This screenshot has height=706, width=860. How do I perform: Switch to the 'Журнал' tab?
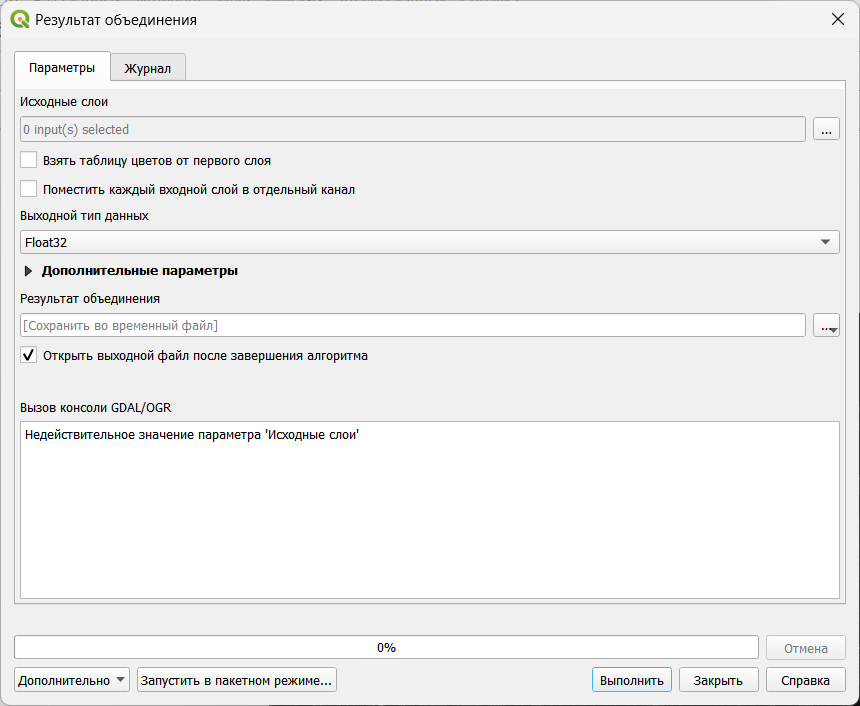click(x=147, y=69)
